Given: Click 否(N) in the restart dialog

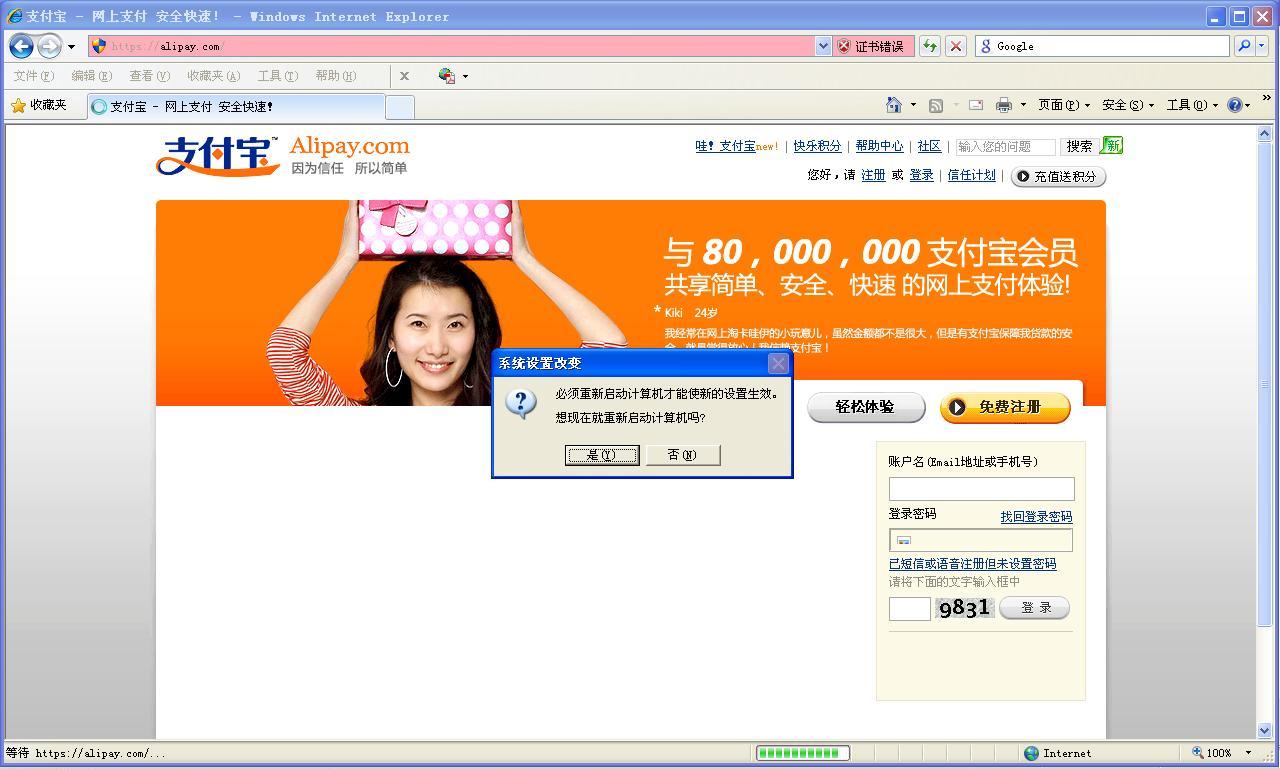Looking at the screenshot, I should tap(683, 455).
